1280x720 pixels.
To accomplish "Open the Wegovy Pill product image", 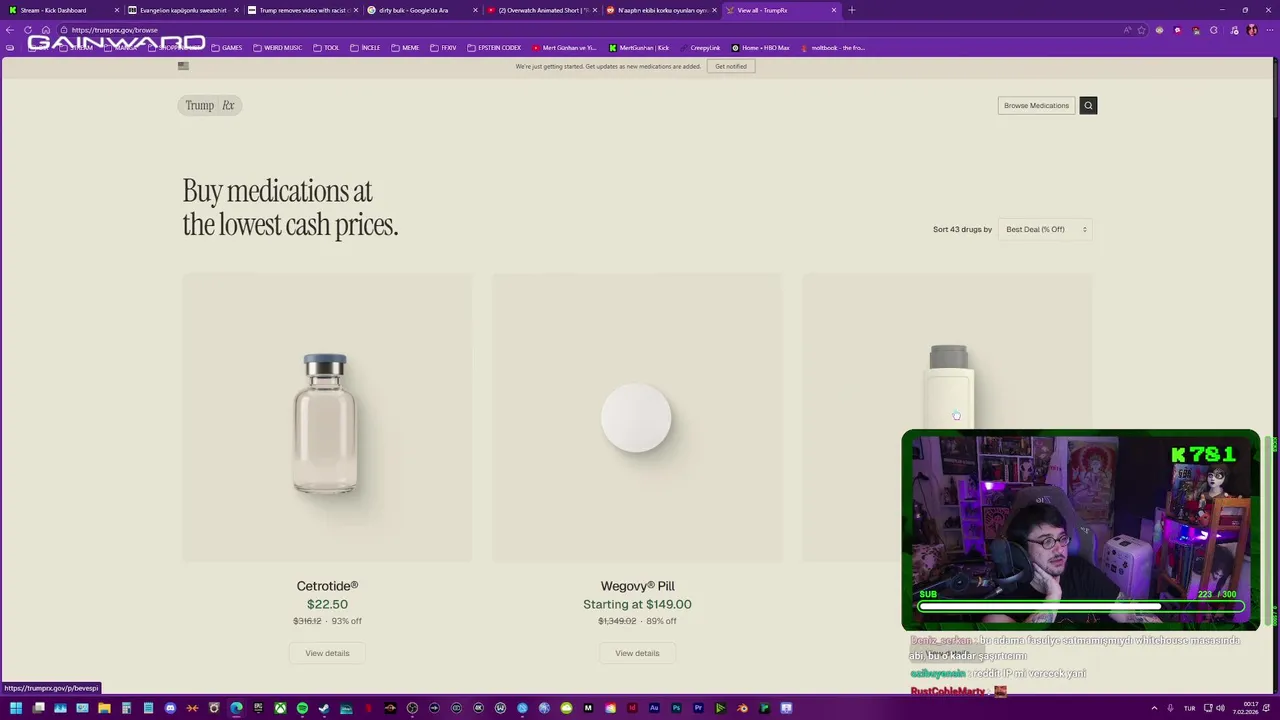I will point(637,418).
